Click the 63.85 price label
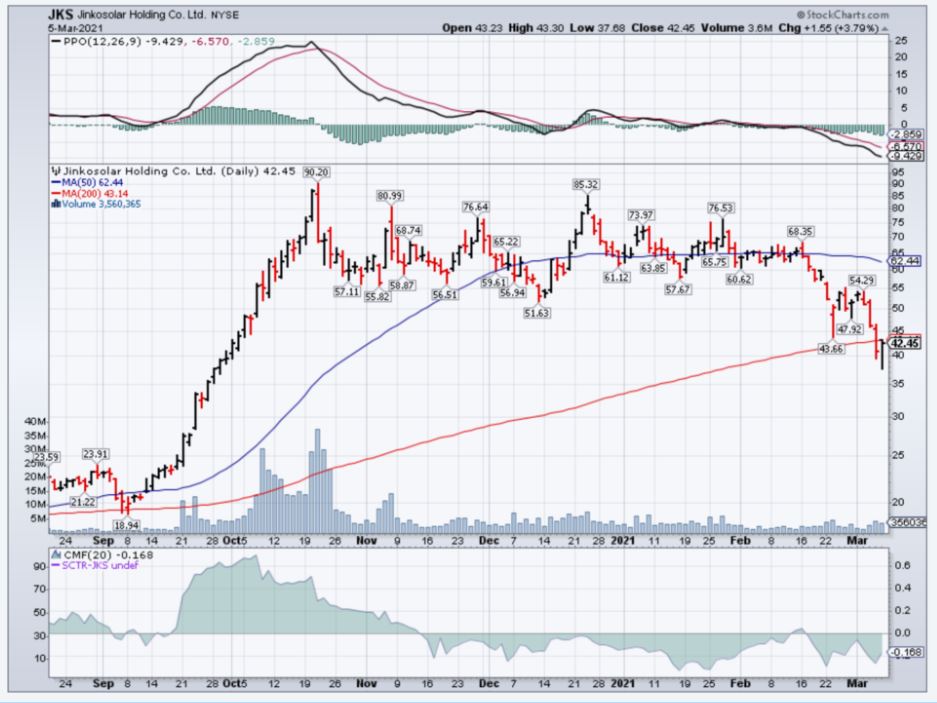This screenshot has width=937, height=703. pyautogui.click(x=653, y=268)
